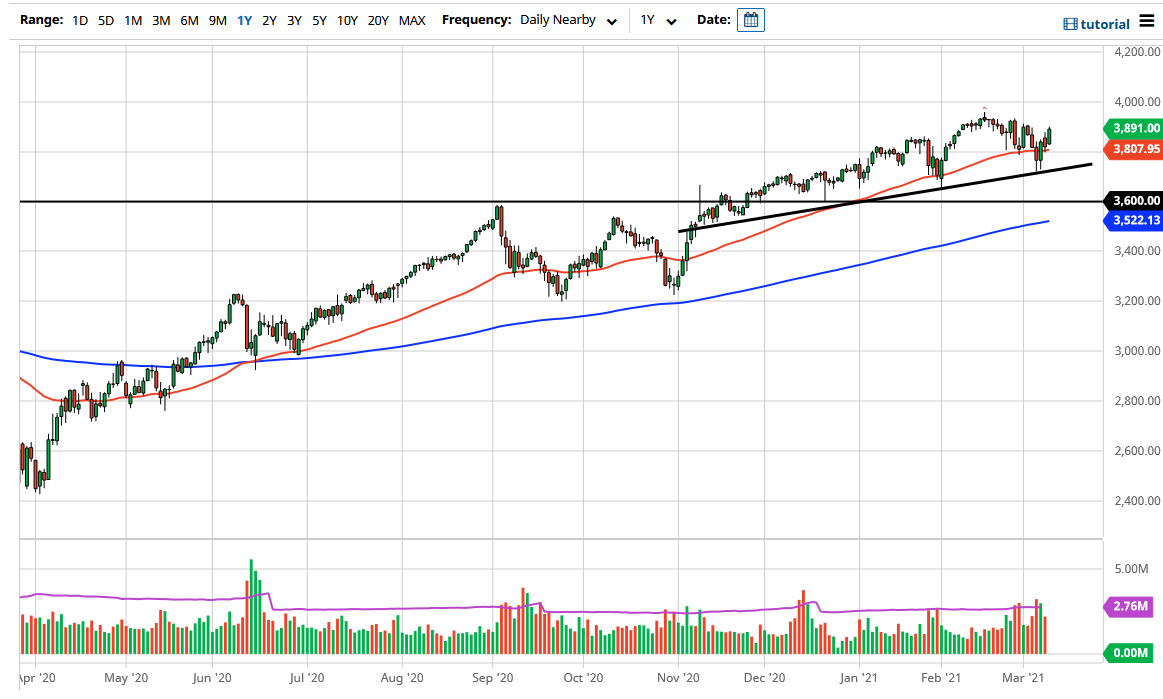Screen dimensions: 1163x699
Task: Switch to the 5Y range tab
Action: tap(319, 19)
